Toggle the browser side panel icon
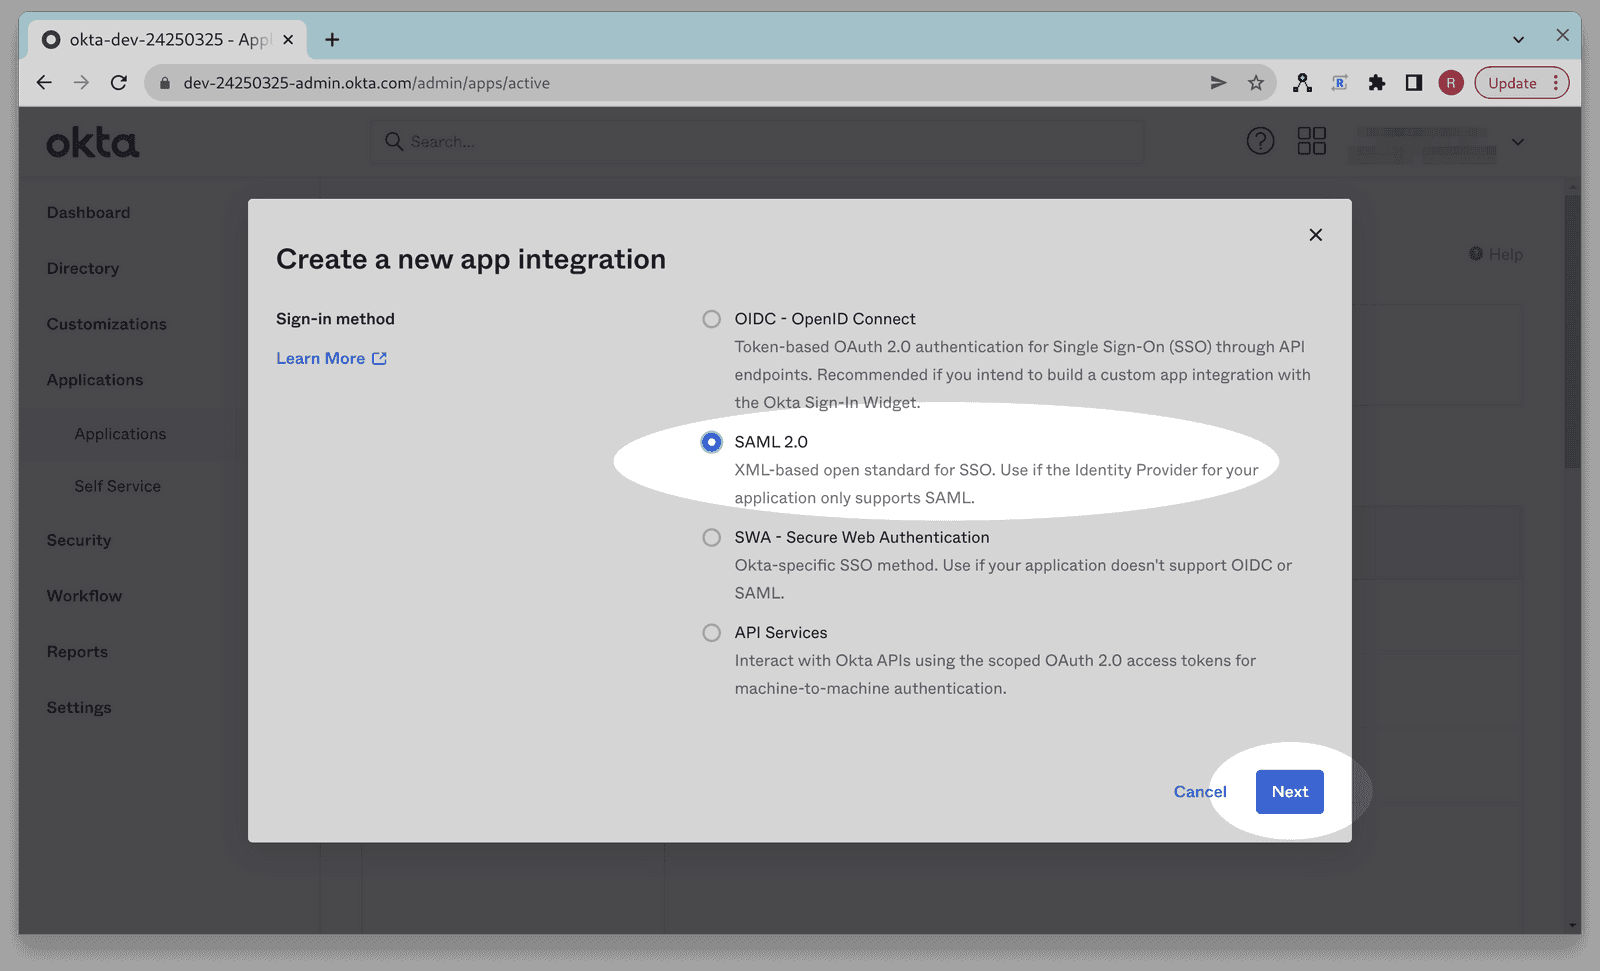 1414,83
